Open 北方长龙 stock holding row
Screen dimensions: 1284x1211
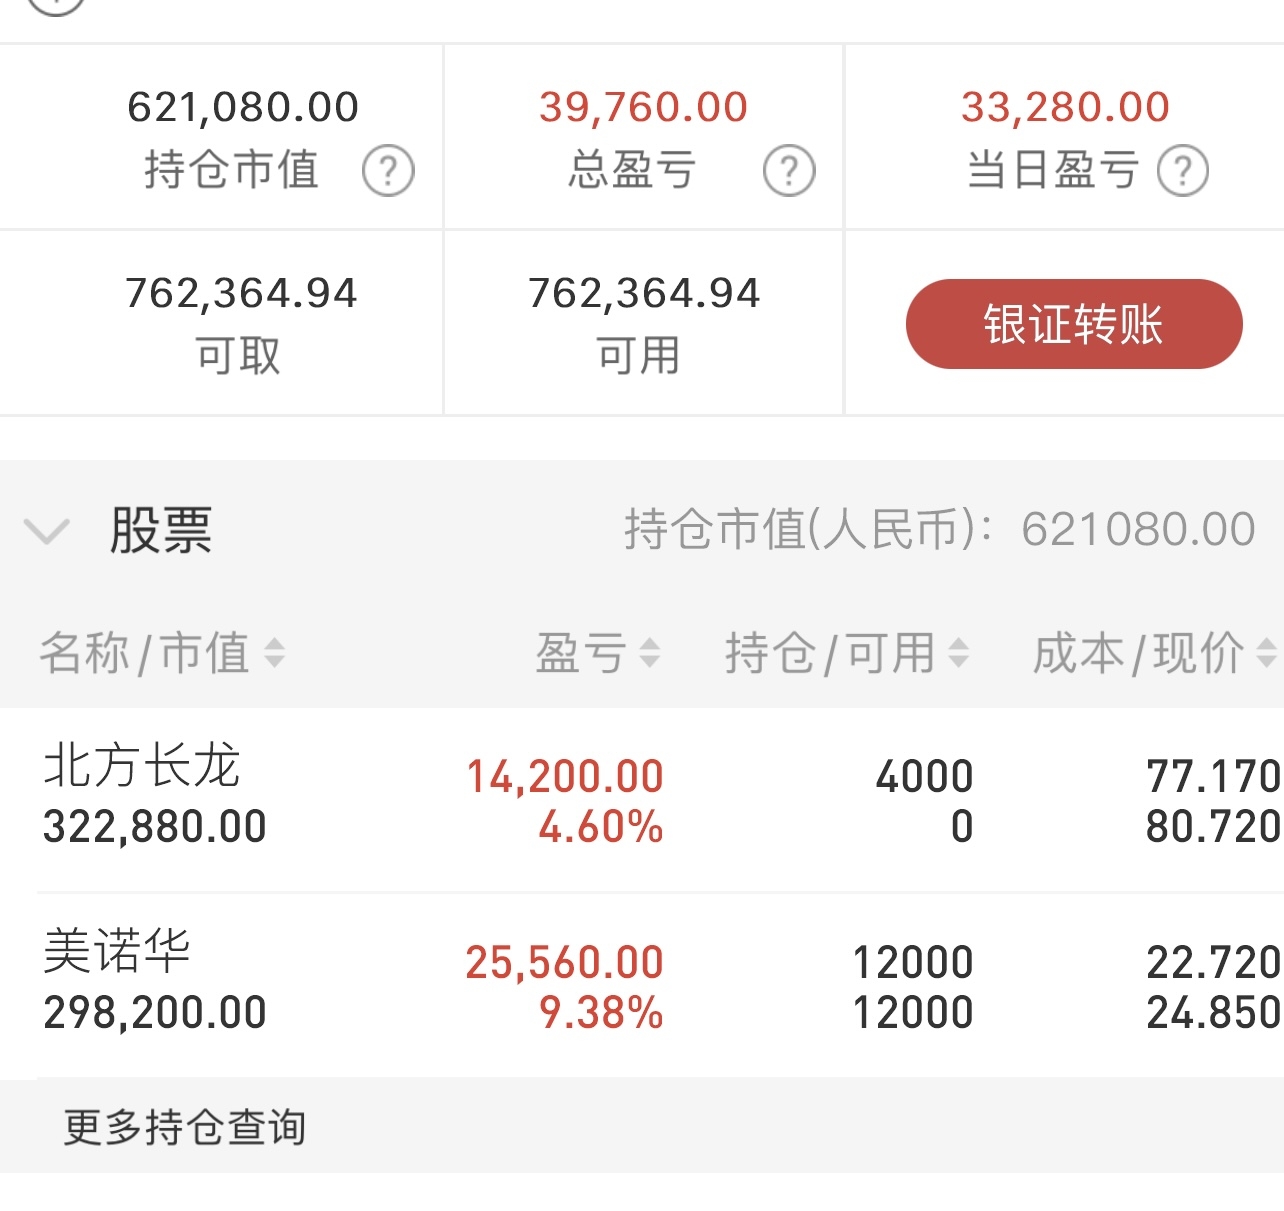[642, 800]
